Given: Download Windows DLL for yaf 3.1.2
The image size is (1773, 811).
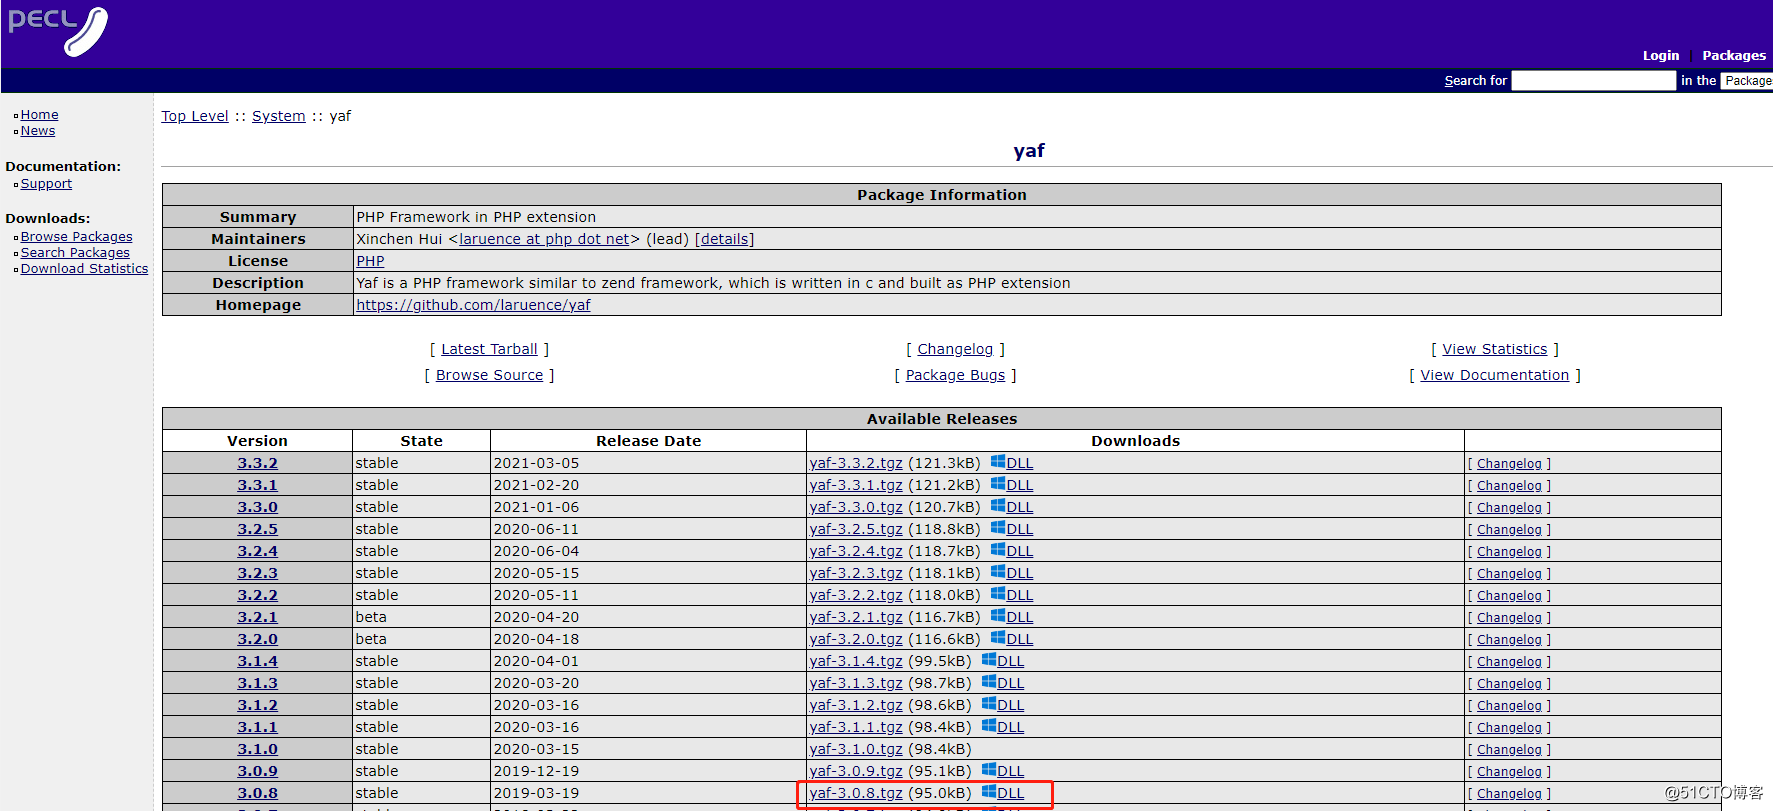Looking at the screenshot, I should pyautogui.click(x=1003, y=705).
